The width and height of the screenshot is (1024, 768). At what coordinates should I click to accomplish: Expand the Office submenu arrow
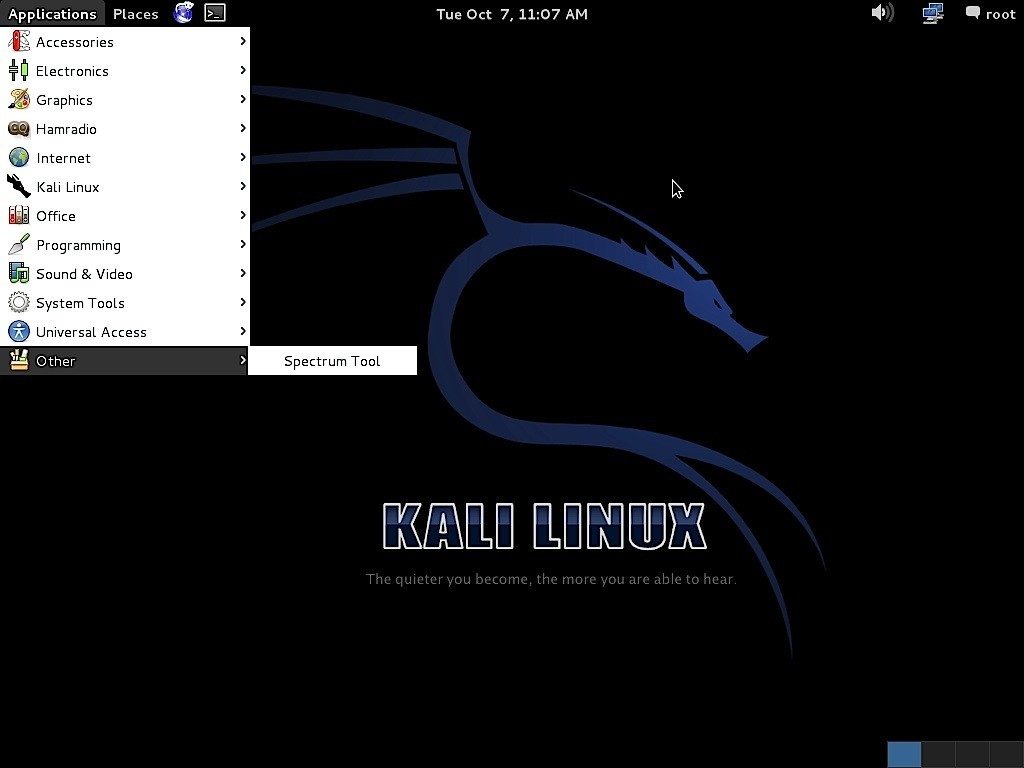pyautogui.click(x=242, y=215)
